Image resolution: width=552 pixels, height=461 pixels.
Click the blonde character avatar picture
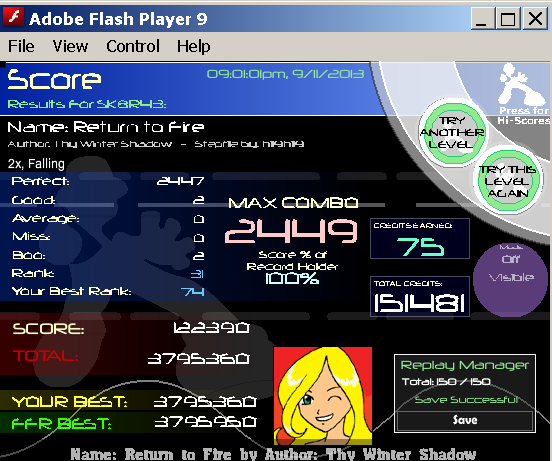tap(323, 396)
